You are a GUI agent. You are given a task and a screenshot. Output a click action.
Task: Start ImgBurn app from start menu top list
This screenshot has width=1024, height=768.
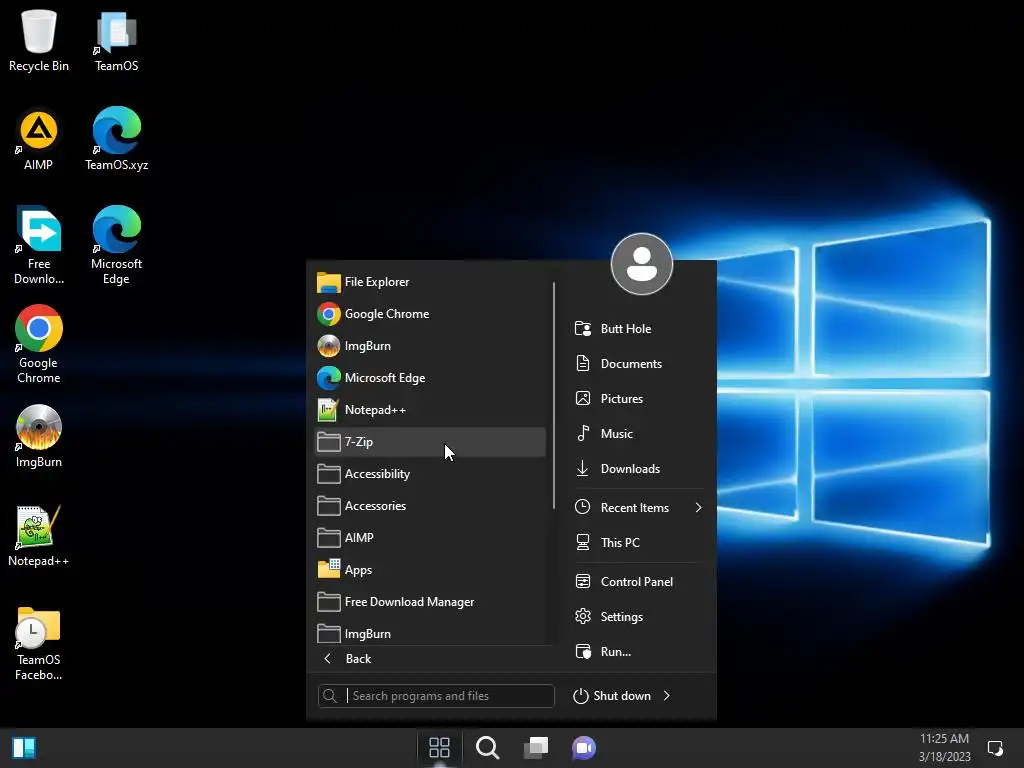(x=430, y=346)
